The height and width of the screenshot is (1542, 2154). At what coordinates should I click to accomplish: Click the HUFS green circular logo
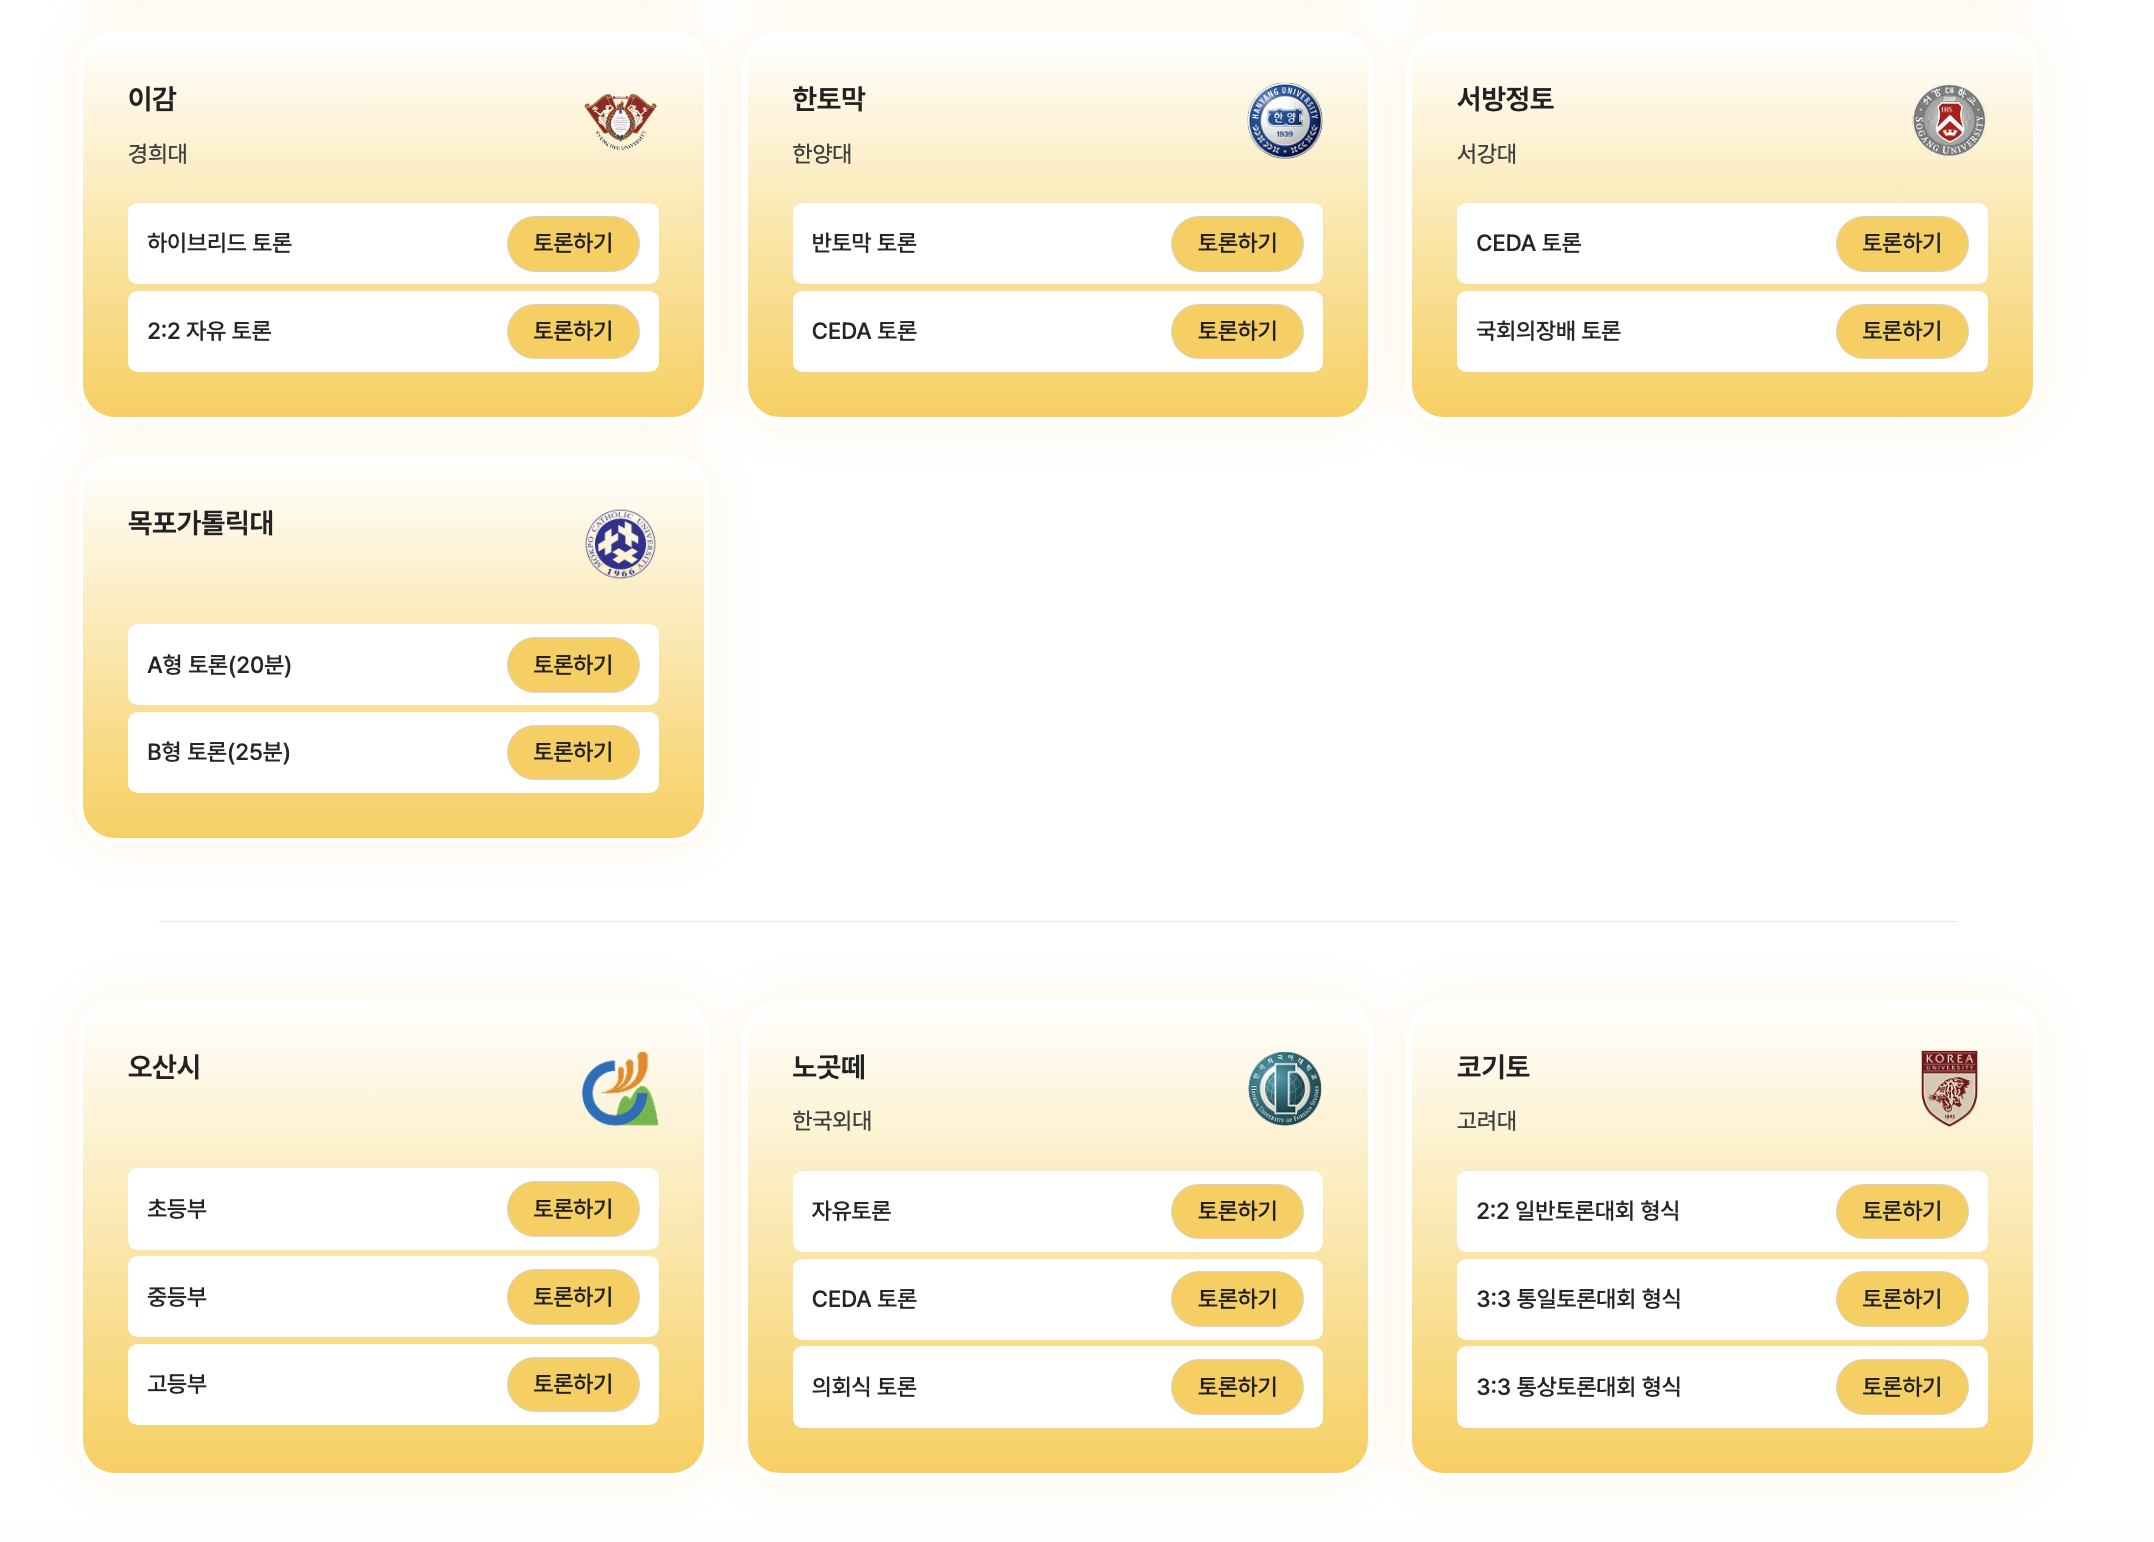(x=1284, y=1089)
